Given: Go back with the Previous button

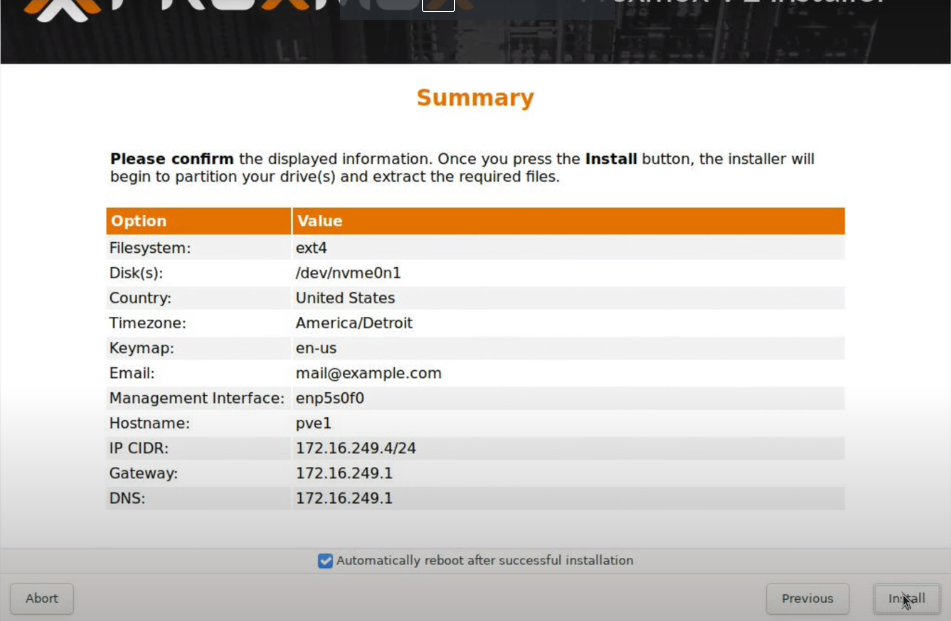Looking at the screenshot, I should (807, 599).
